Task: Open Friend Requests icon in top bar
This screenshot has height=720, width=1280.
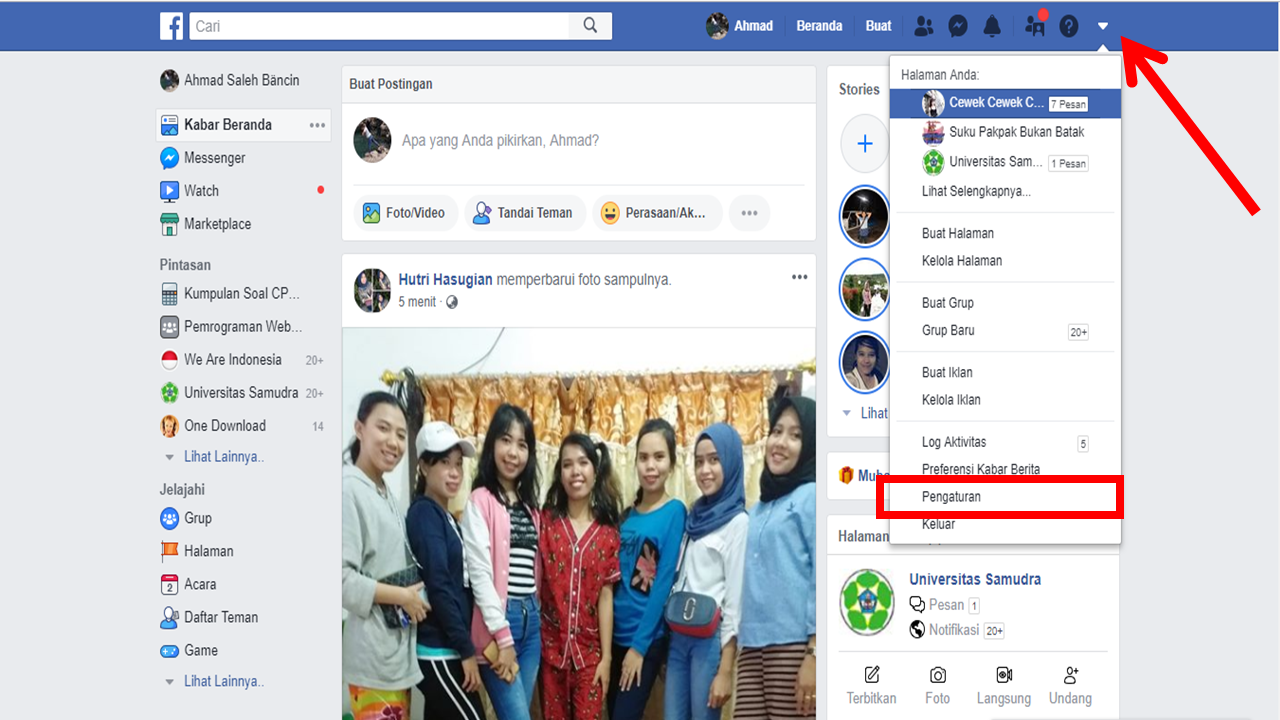Action: coord(924,26)
